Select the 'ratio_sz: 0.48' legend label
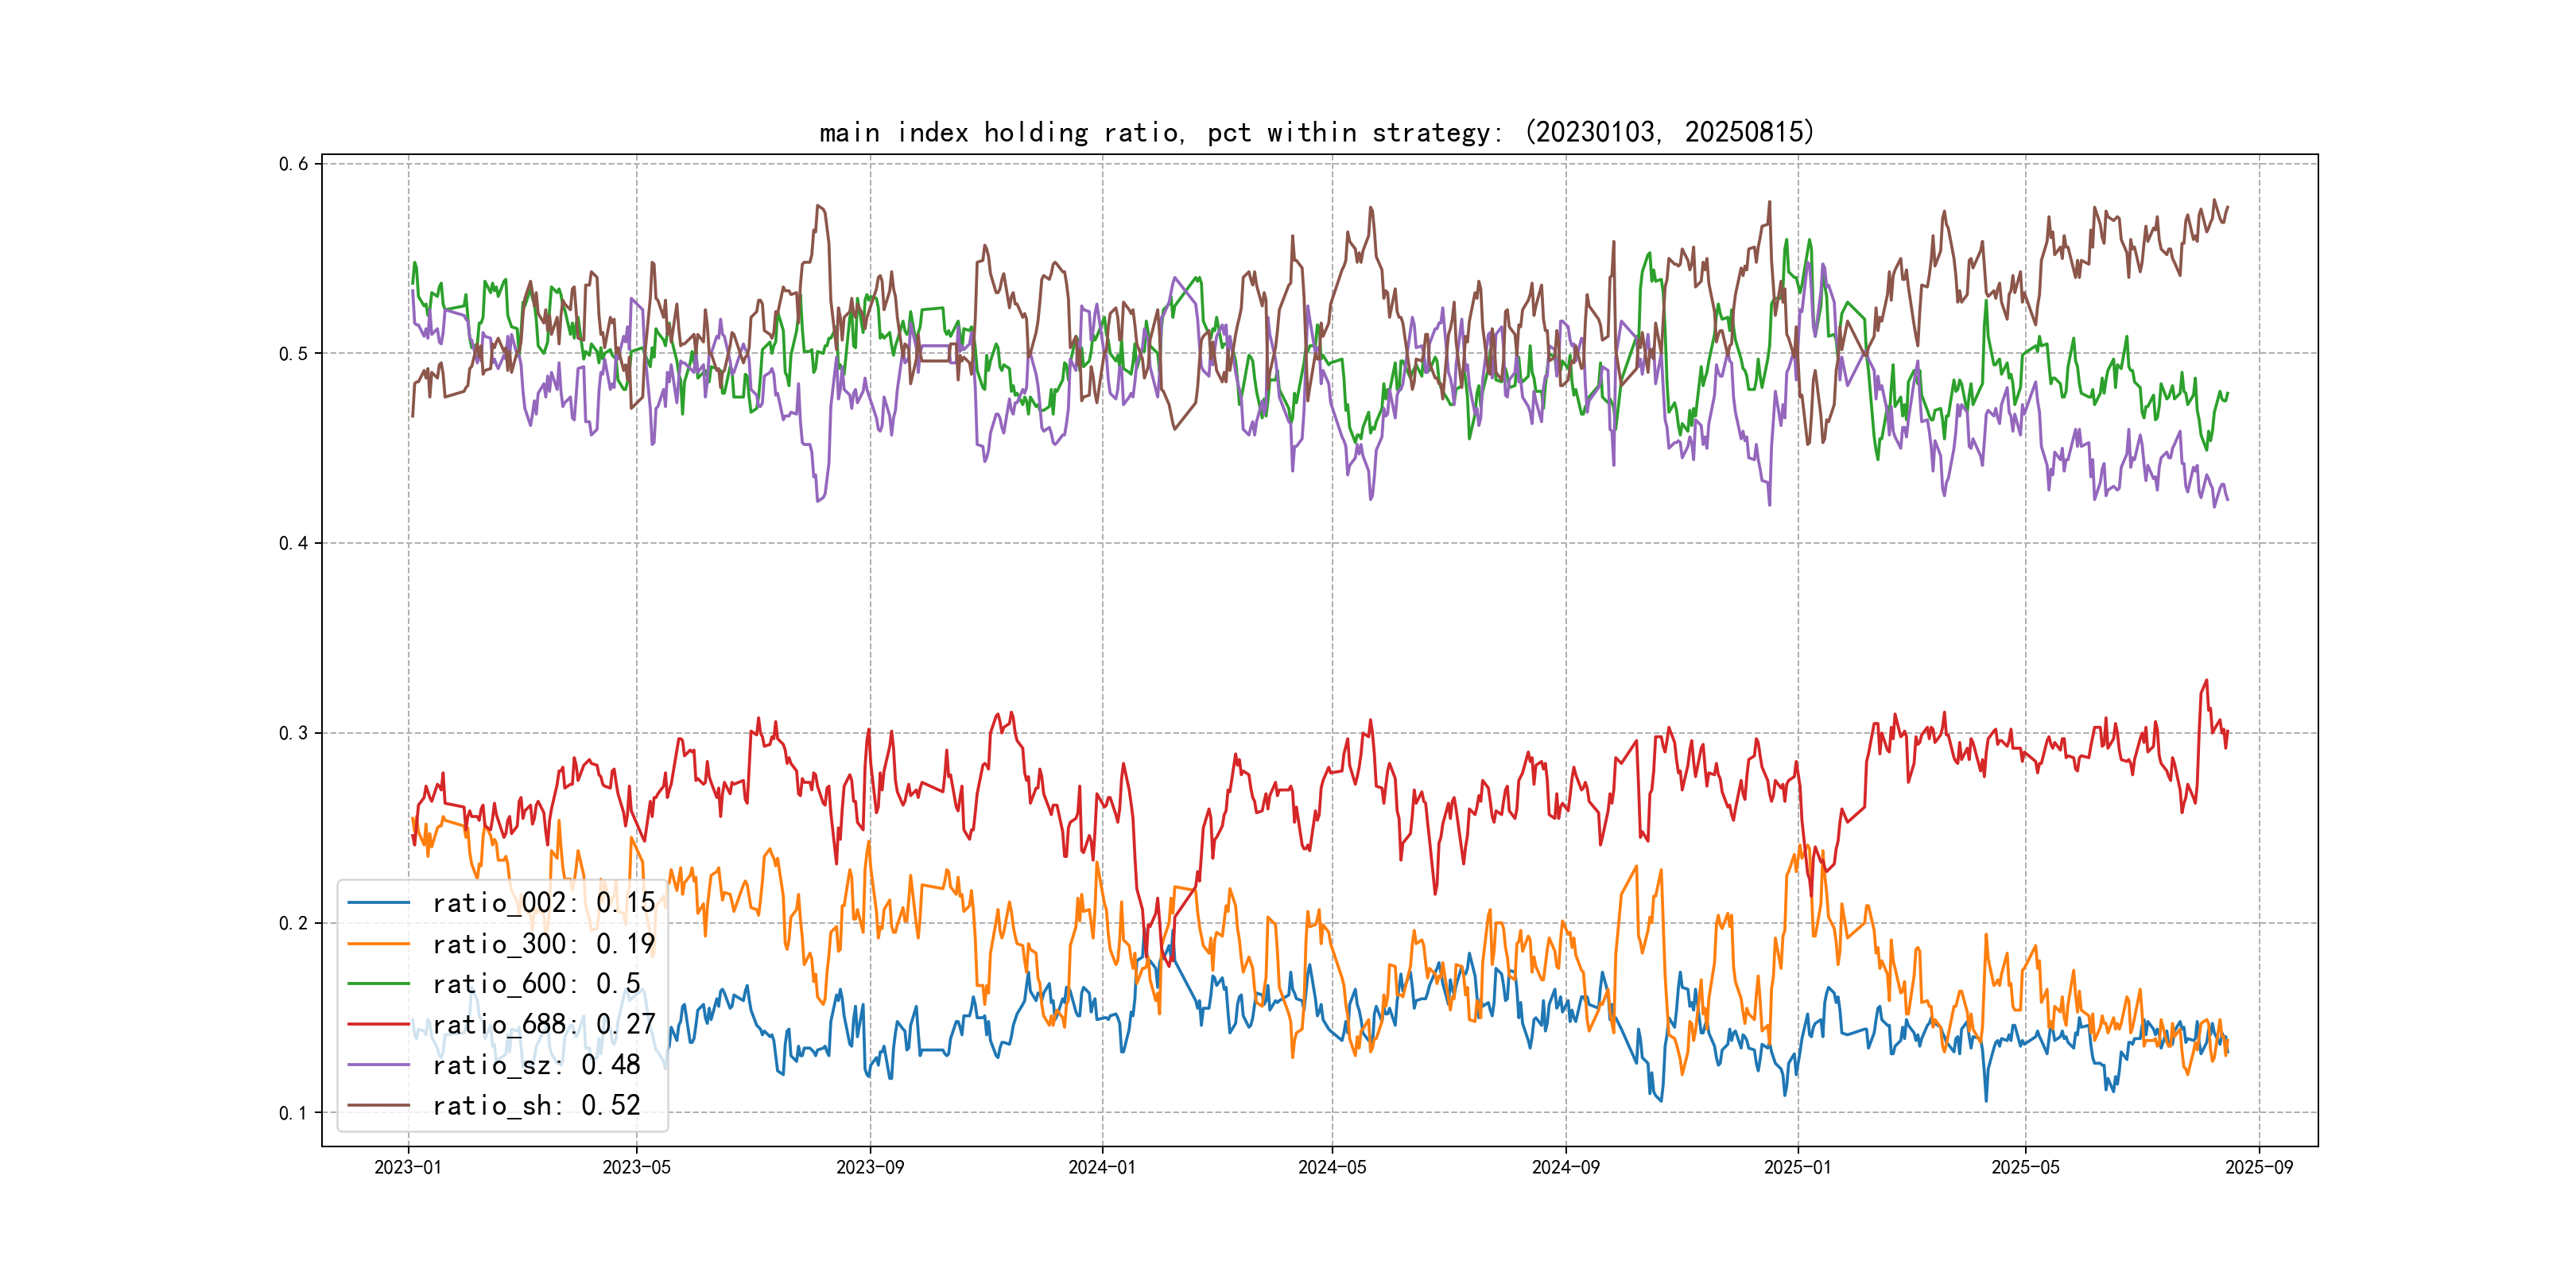The height and width of the screenshot is (1288, 2576). pos(536,1065)
